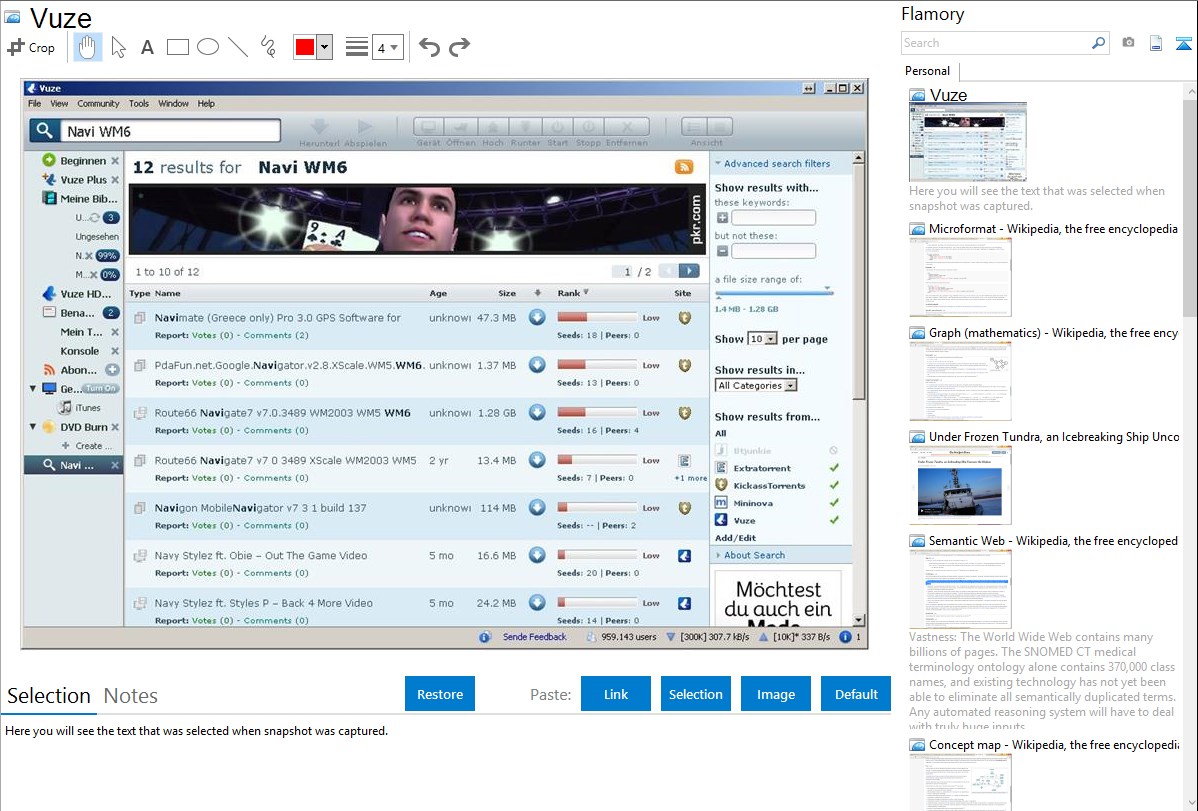Select the arrow pointer tool
The height and width of the screenshot is (811, 1198).
(118, 47)
